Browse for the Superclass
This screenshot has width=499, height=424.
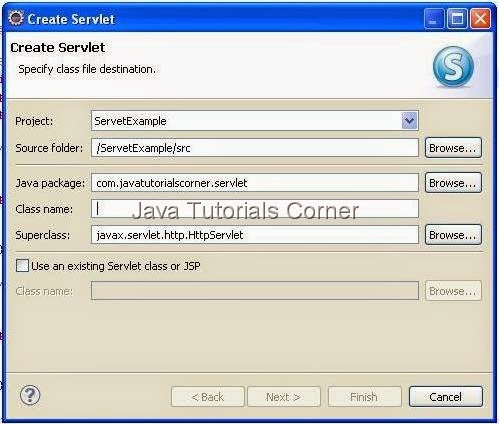pos(453,235)
